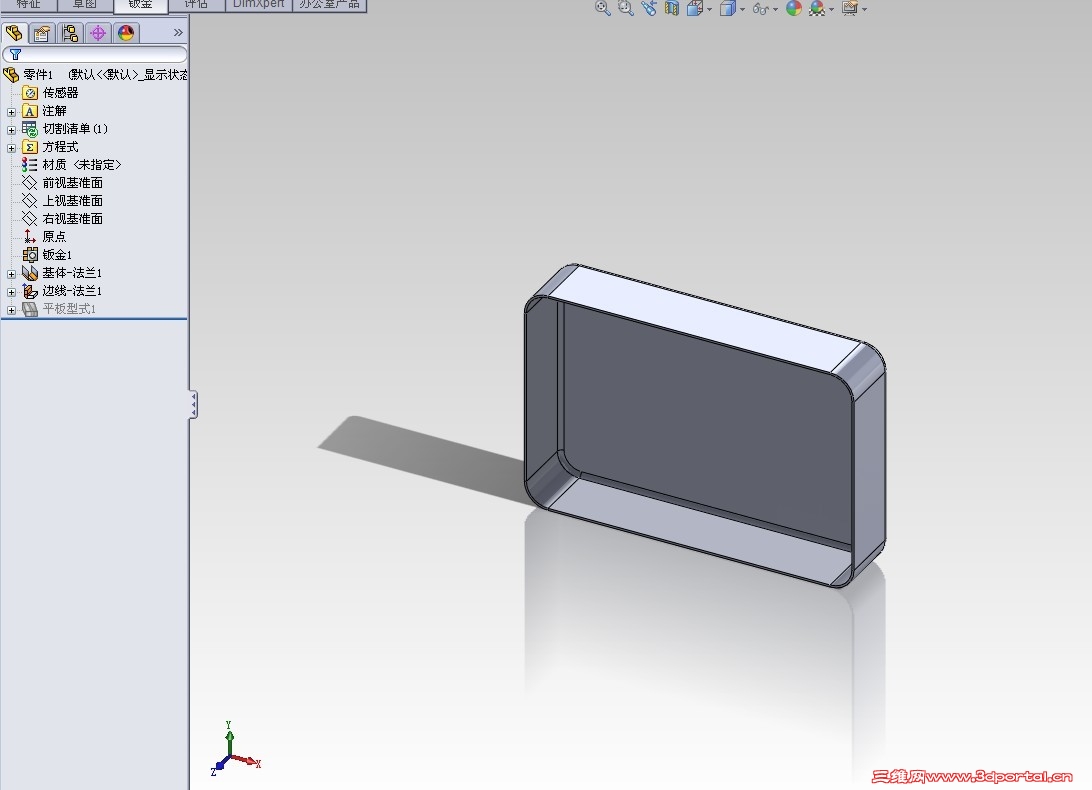Click the Previous View icon
Screen dimensions: 1092x790
tap(648, 8)
